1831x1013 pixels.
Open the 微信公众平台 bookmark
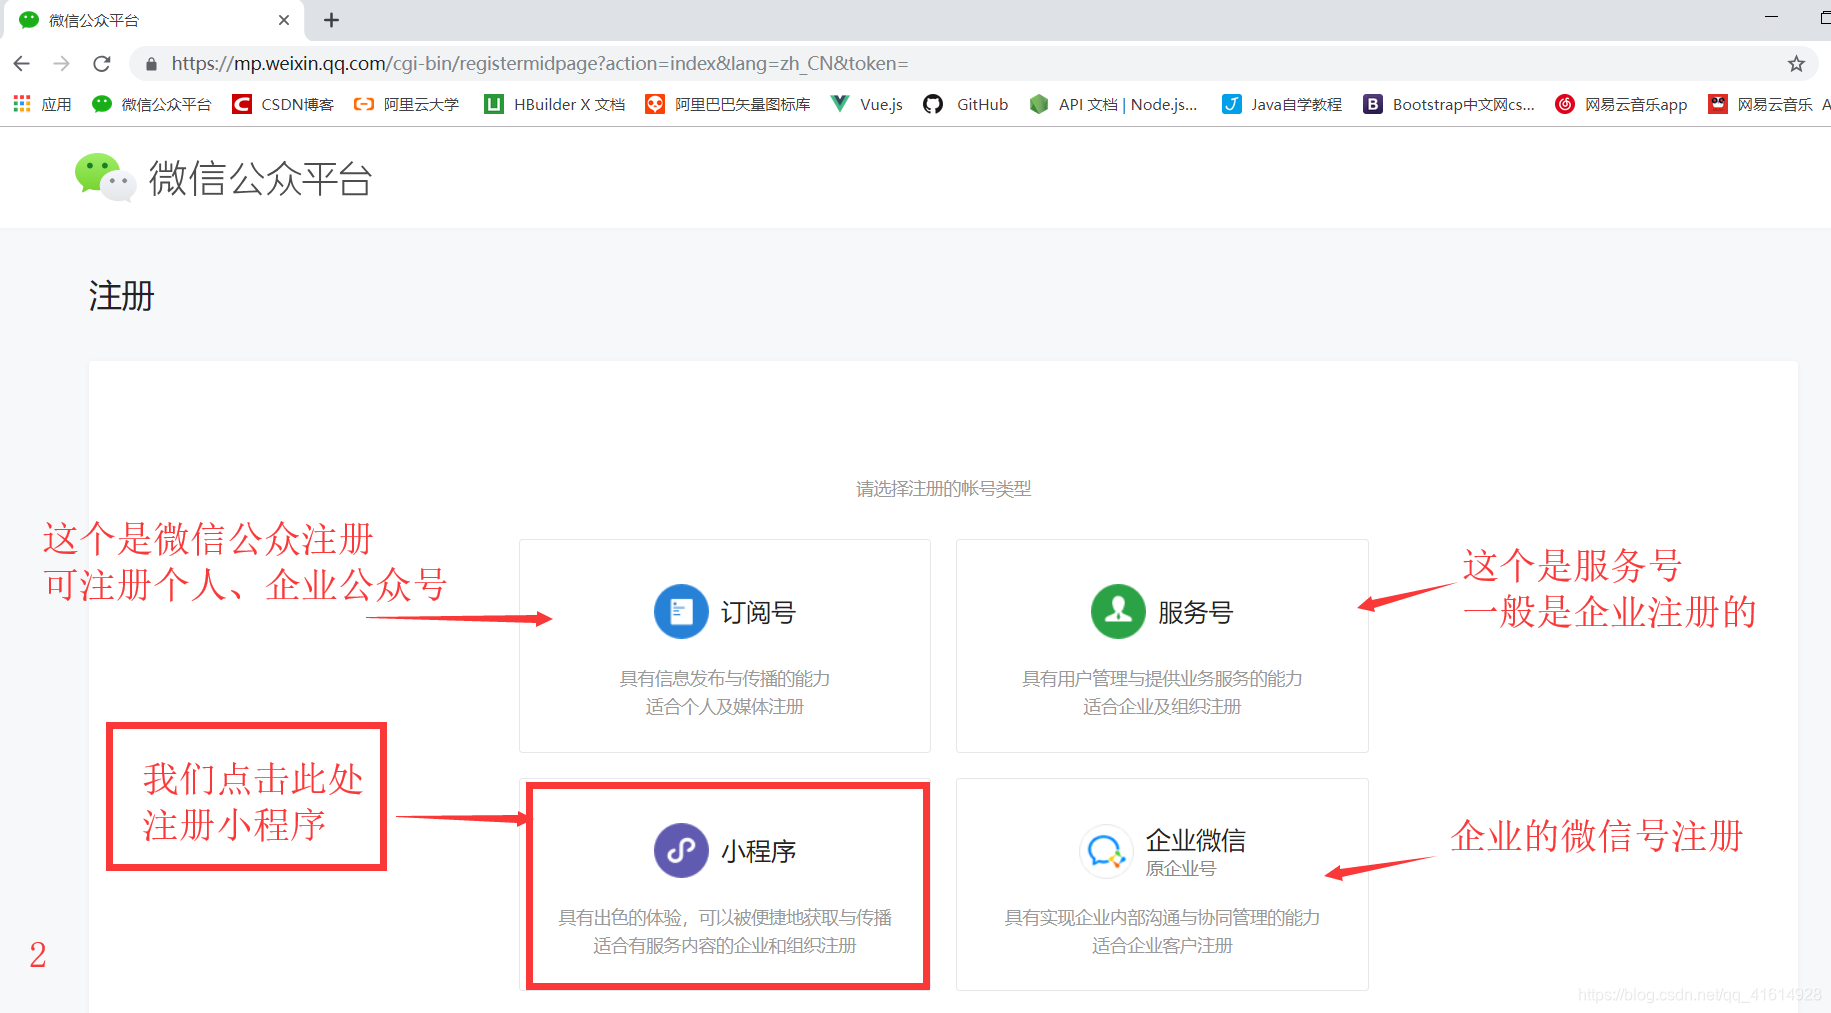(152, 104)
